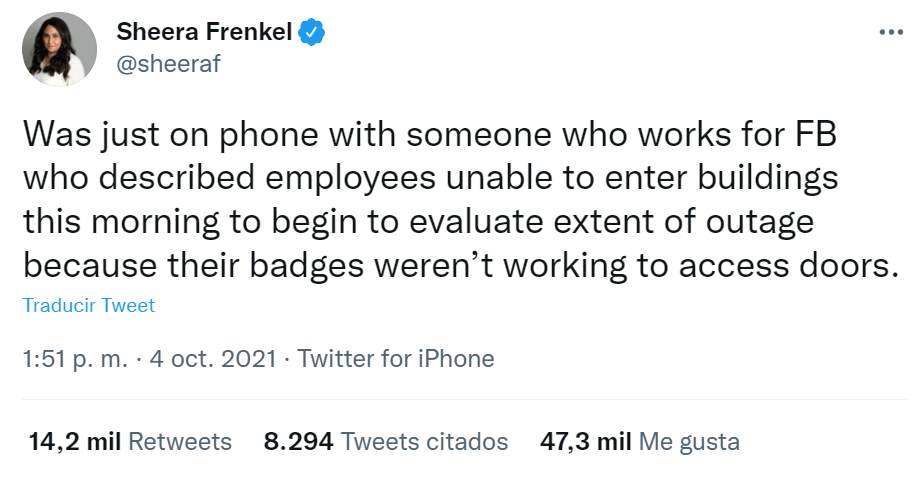Click the line 'who described employees unable'

click(430, 179)
